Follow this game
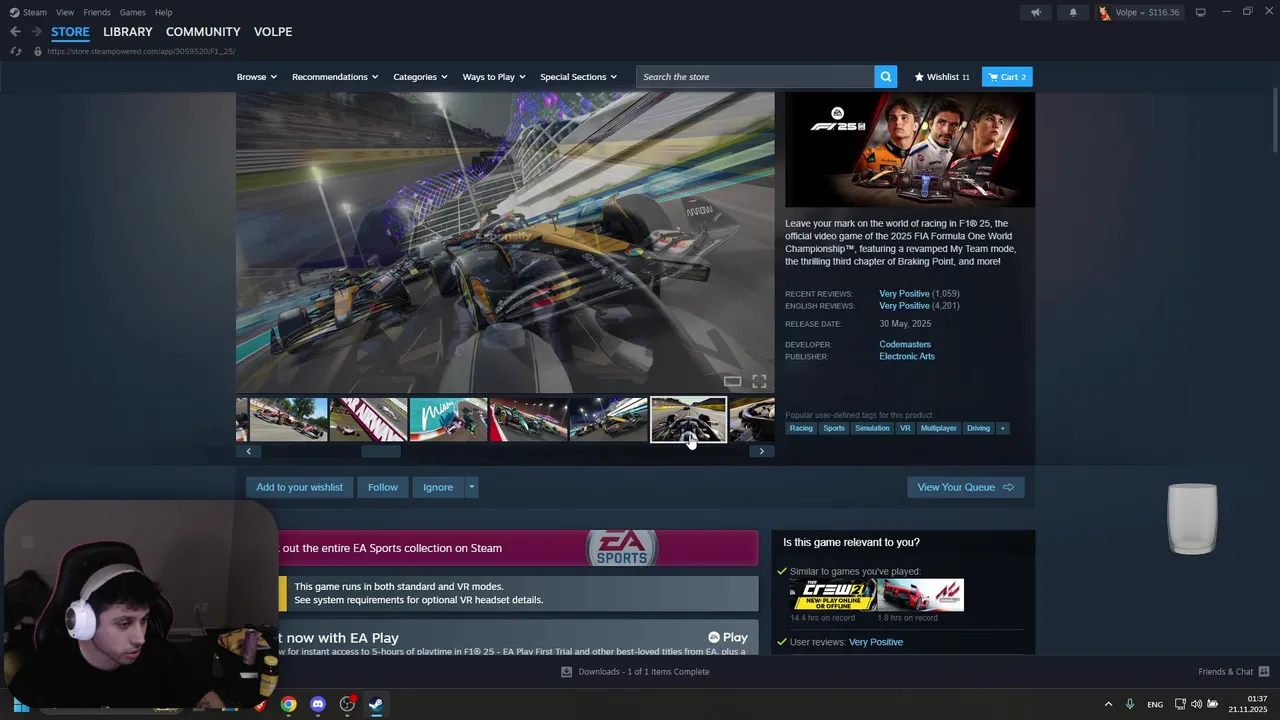This screenshot has width=1280, height=720. [x=383, y=487]
